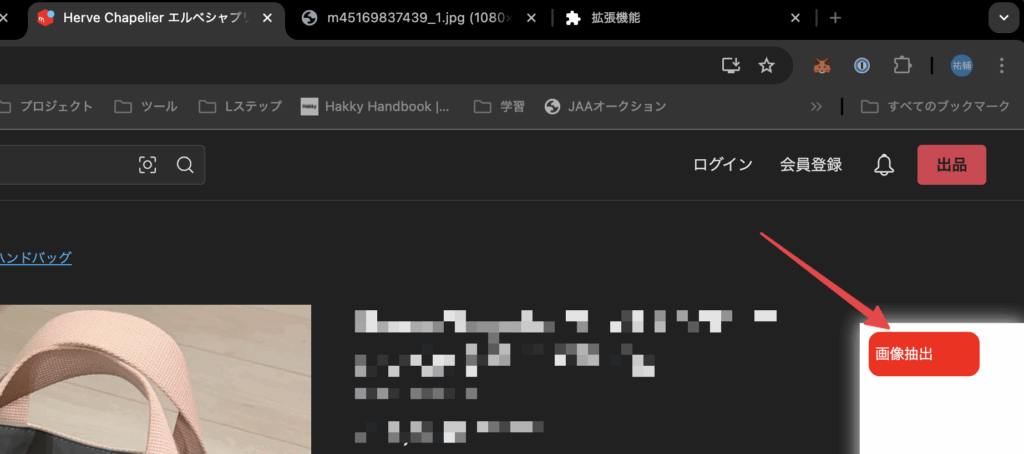
Task: Open notifications via the bell icon
Action: [883, 165]
